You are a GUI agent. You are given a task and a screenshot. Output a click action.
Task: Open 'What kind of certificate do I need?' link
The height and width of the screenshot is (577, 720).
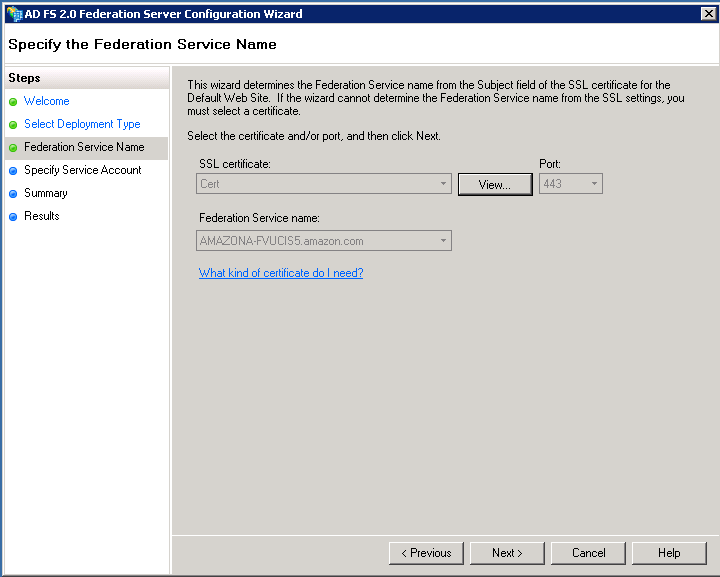click(x=281, y=273)
